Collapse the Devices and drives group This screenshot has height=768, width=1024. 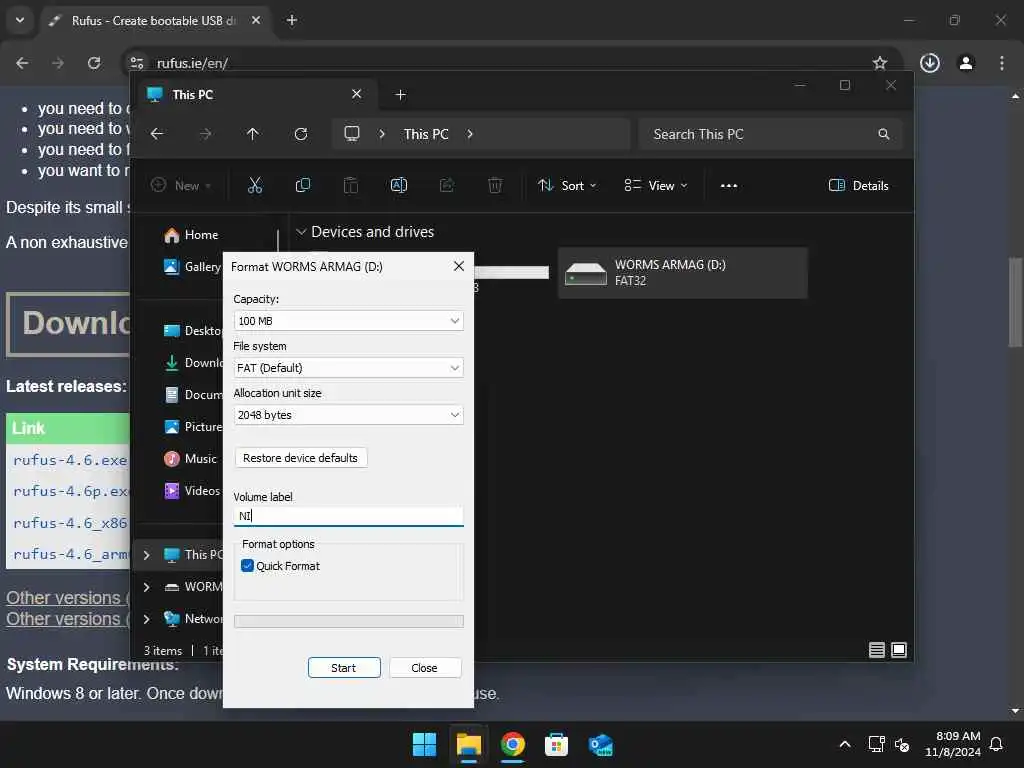(x=301, y=232)
